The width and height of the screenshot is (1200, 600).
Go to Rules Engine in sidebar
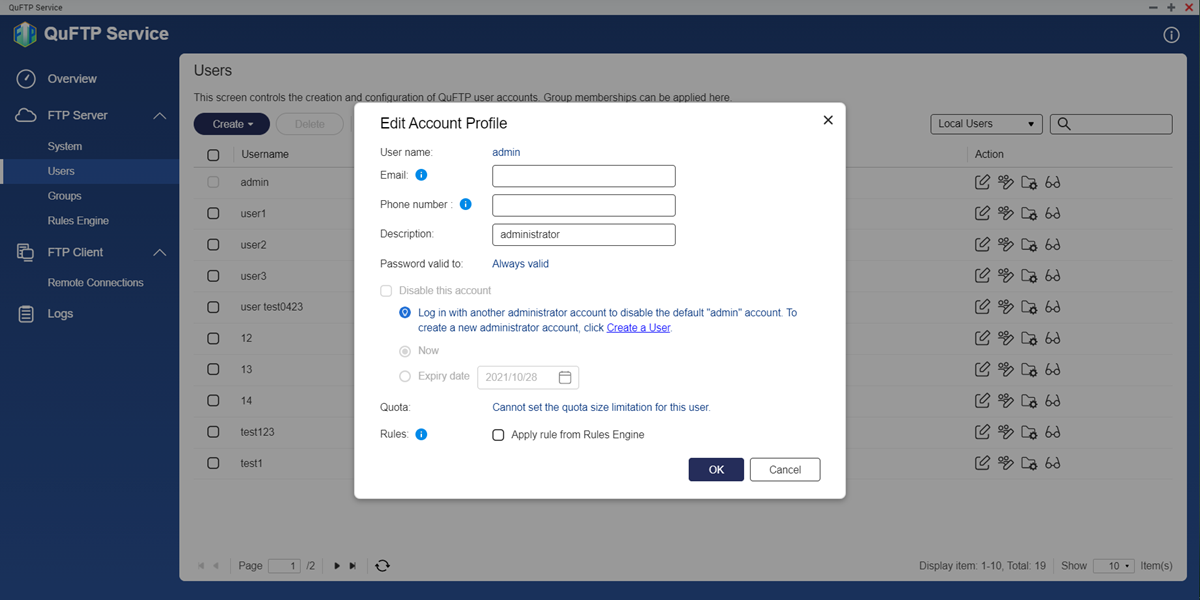(78, 221)
